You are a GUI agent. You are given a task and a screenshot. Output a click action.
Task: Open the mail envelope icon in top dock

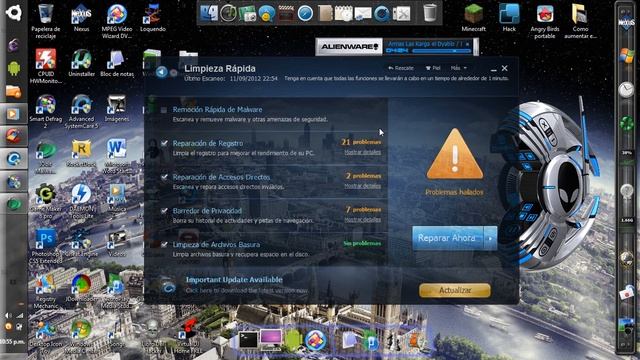(363, 14)
